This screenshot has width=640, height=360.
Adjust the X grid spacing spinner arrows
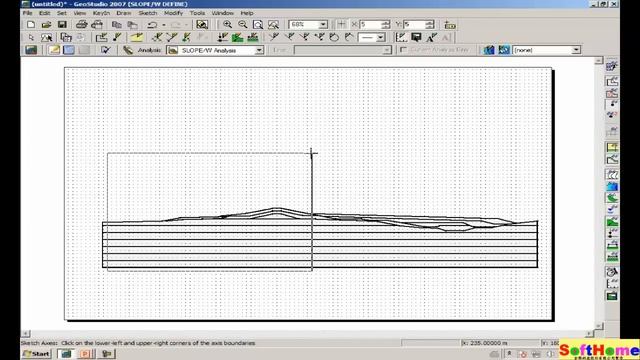click(386, 24)
